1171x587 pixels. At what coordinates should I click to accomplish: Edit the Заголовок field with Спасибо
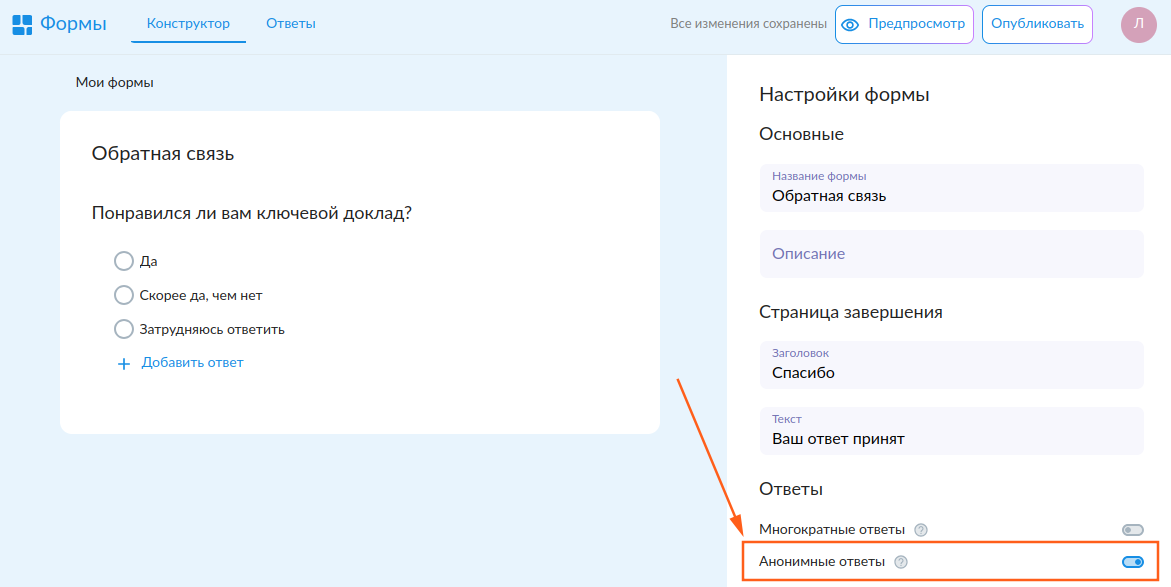951,364
